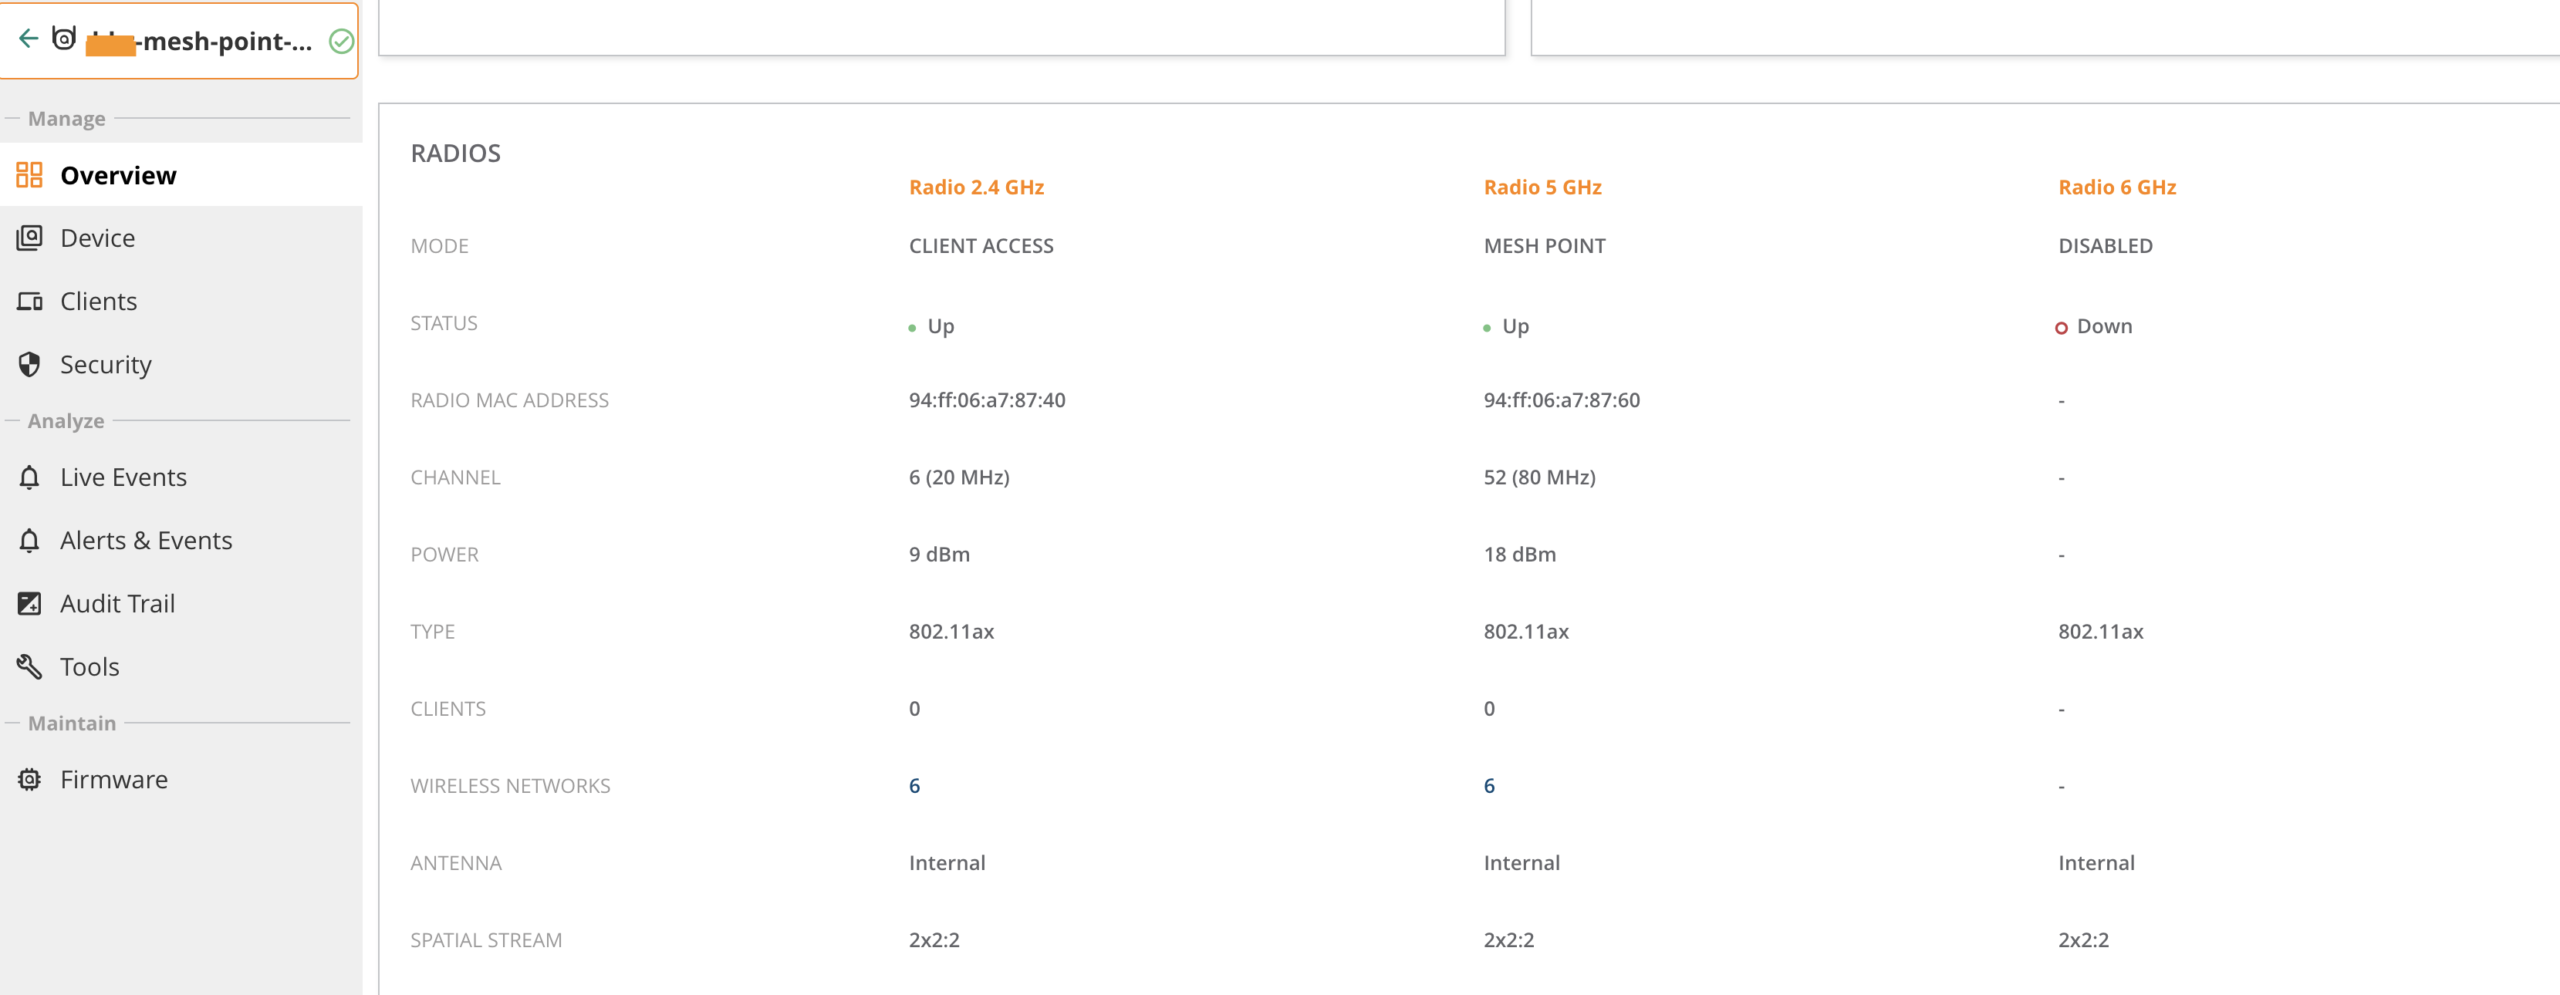Click the access point device icon

[x=64, y=39]
